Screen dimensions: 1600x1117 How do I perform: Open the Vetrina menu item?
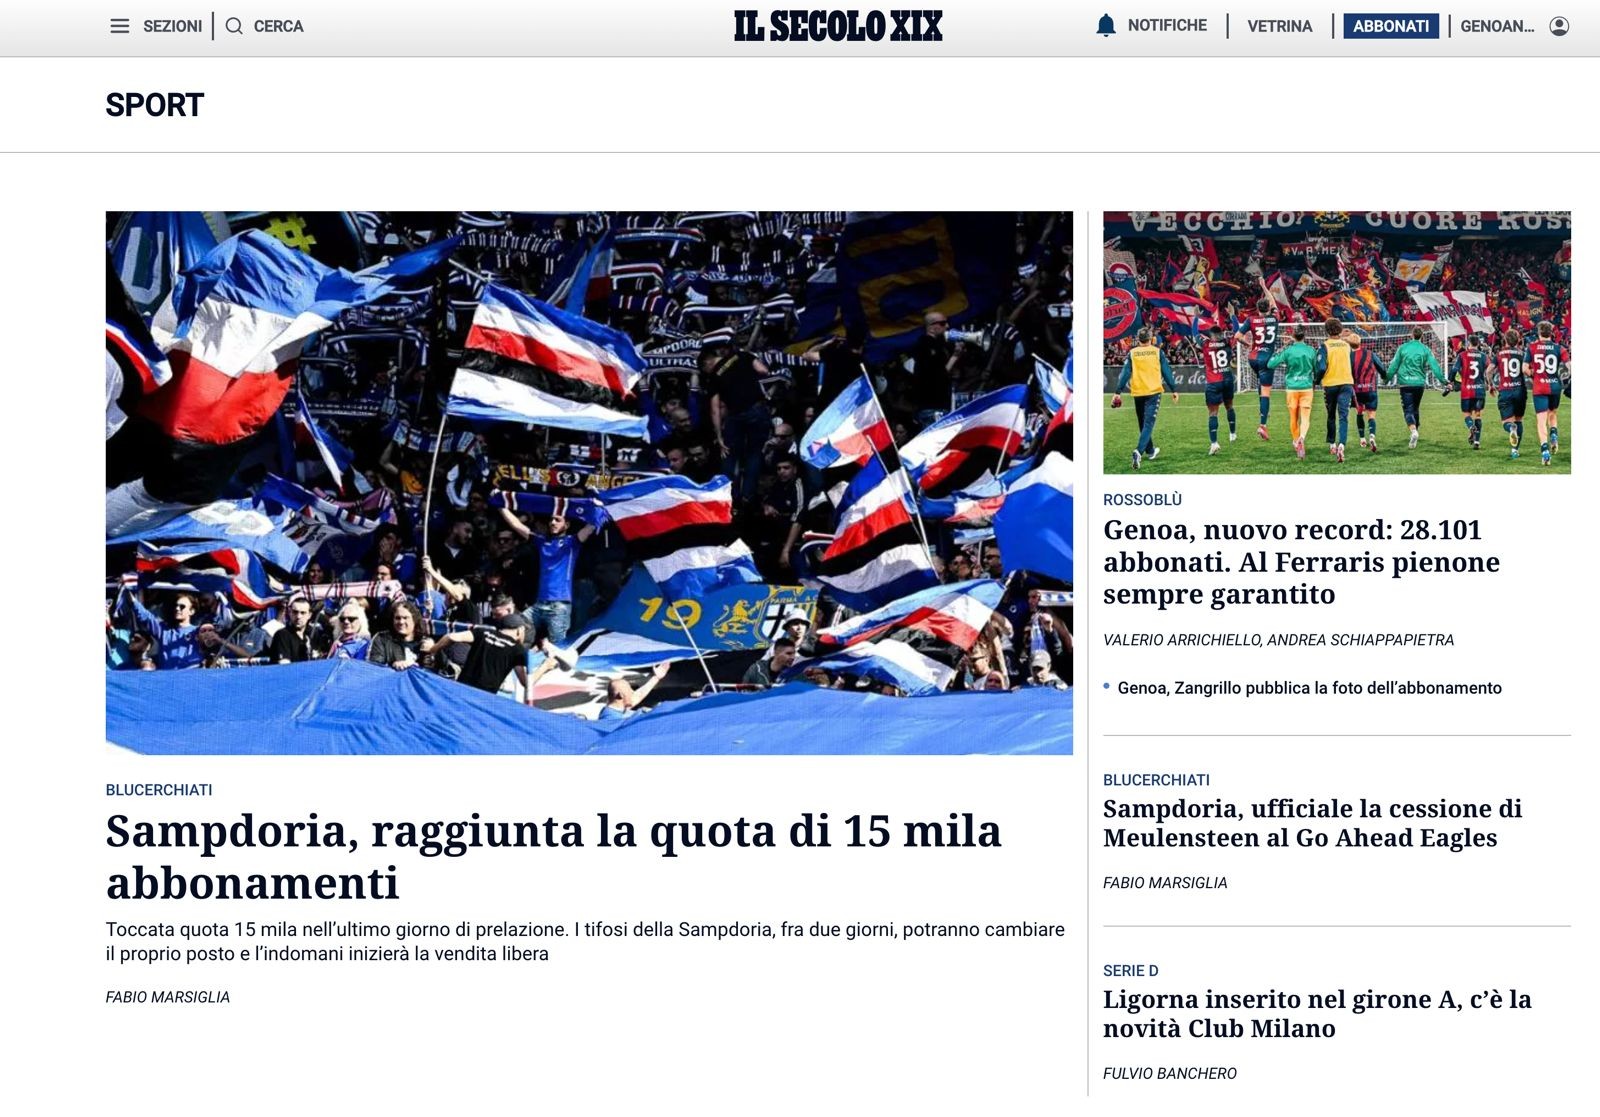pyautogui.click(x=1279, y=26)
